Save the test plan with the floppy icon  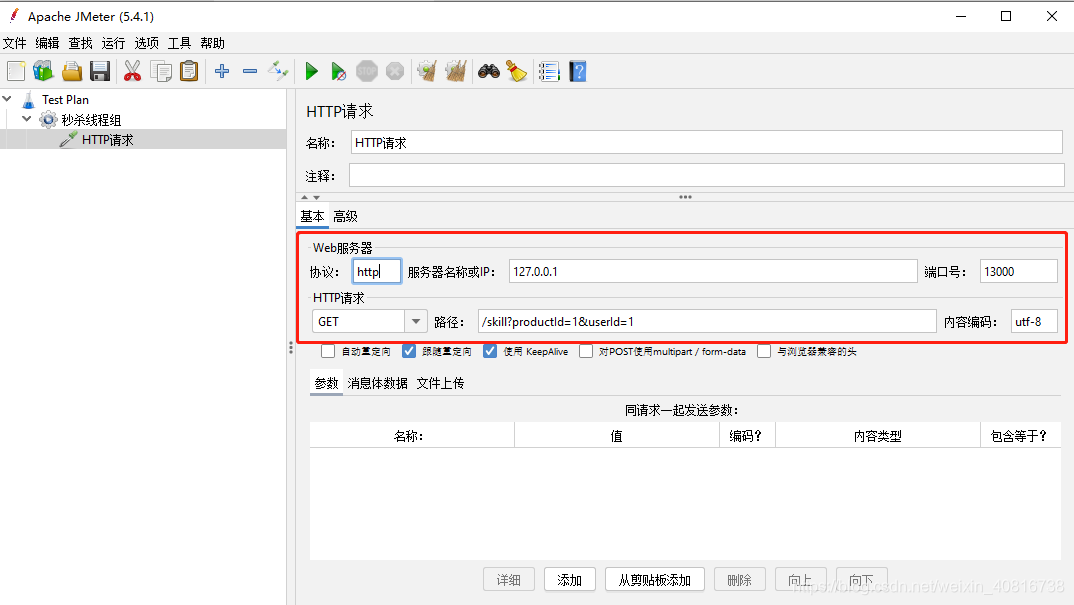click(100, 71)
